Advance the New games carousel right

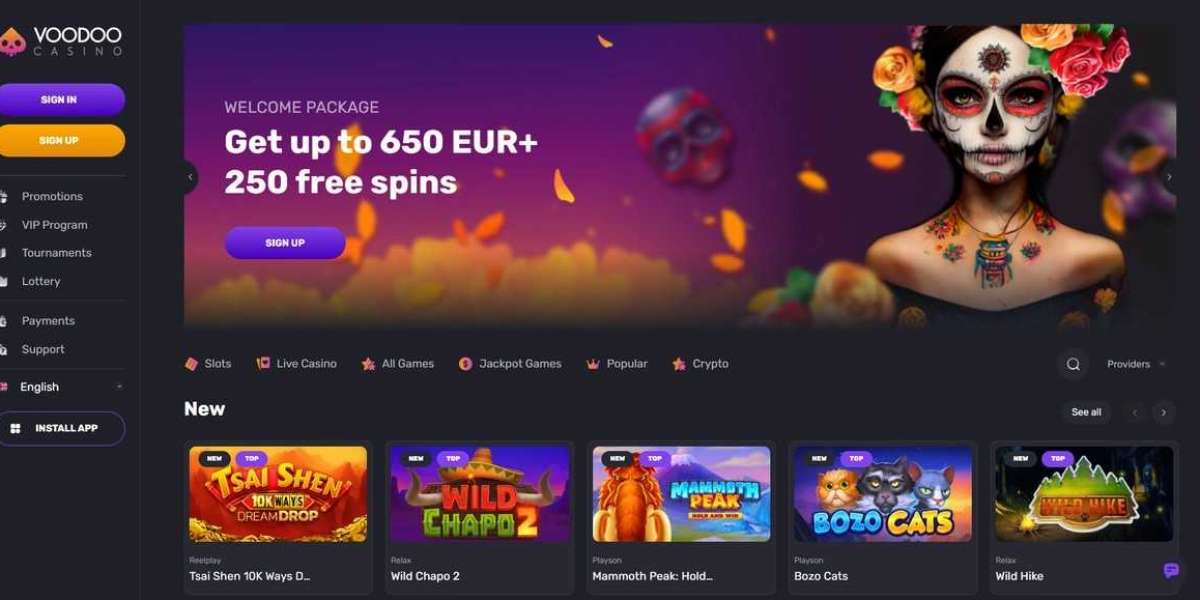click(x=1162, y=412)
